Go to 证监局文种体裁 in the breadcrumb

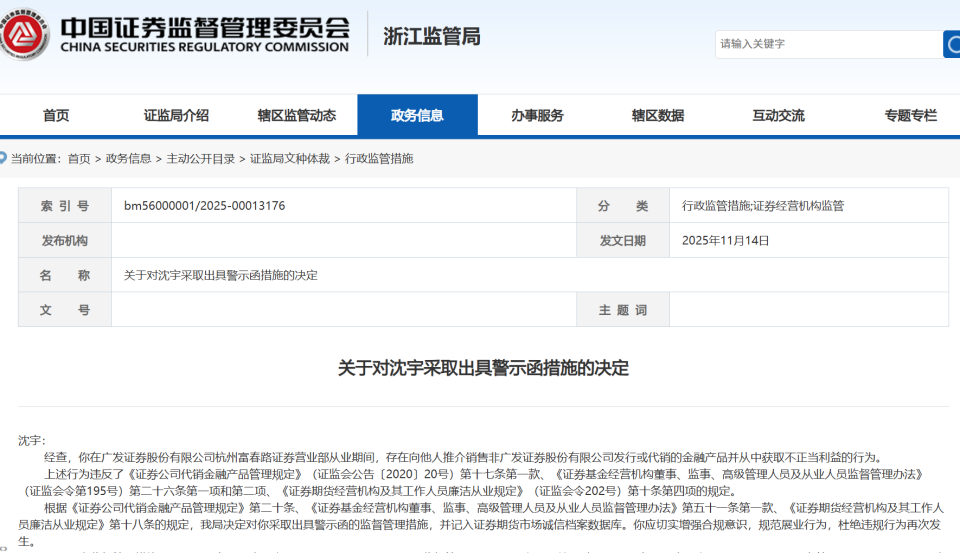[290, 159]
